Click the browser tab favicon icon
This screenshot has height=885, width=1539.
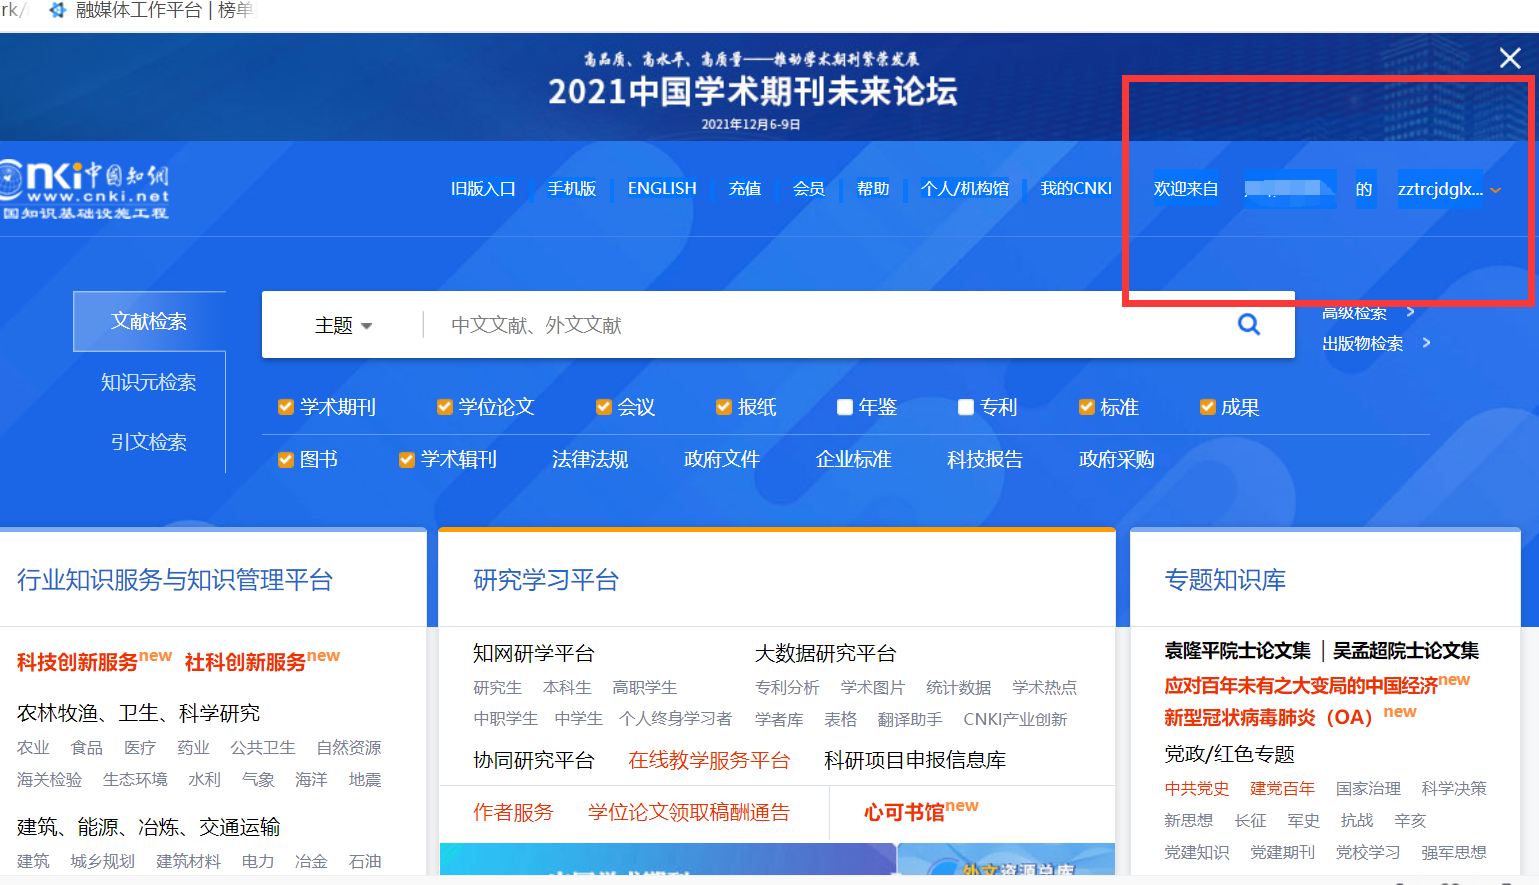pyautogui.click(x=58, y=10)
